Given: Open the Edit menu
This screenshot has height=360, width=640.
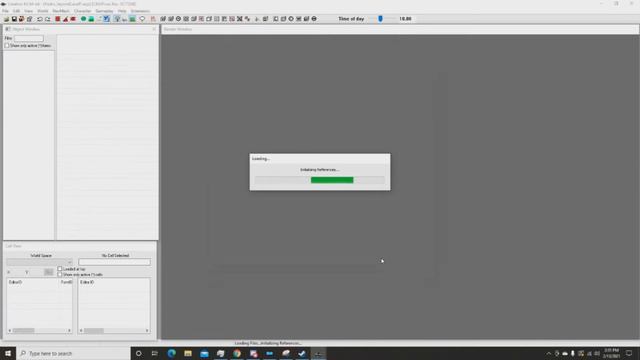Looking at the screenshot, I should (x=16, y=11).
